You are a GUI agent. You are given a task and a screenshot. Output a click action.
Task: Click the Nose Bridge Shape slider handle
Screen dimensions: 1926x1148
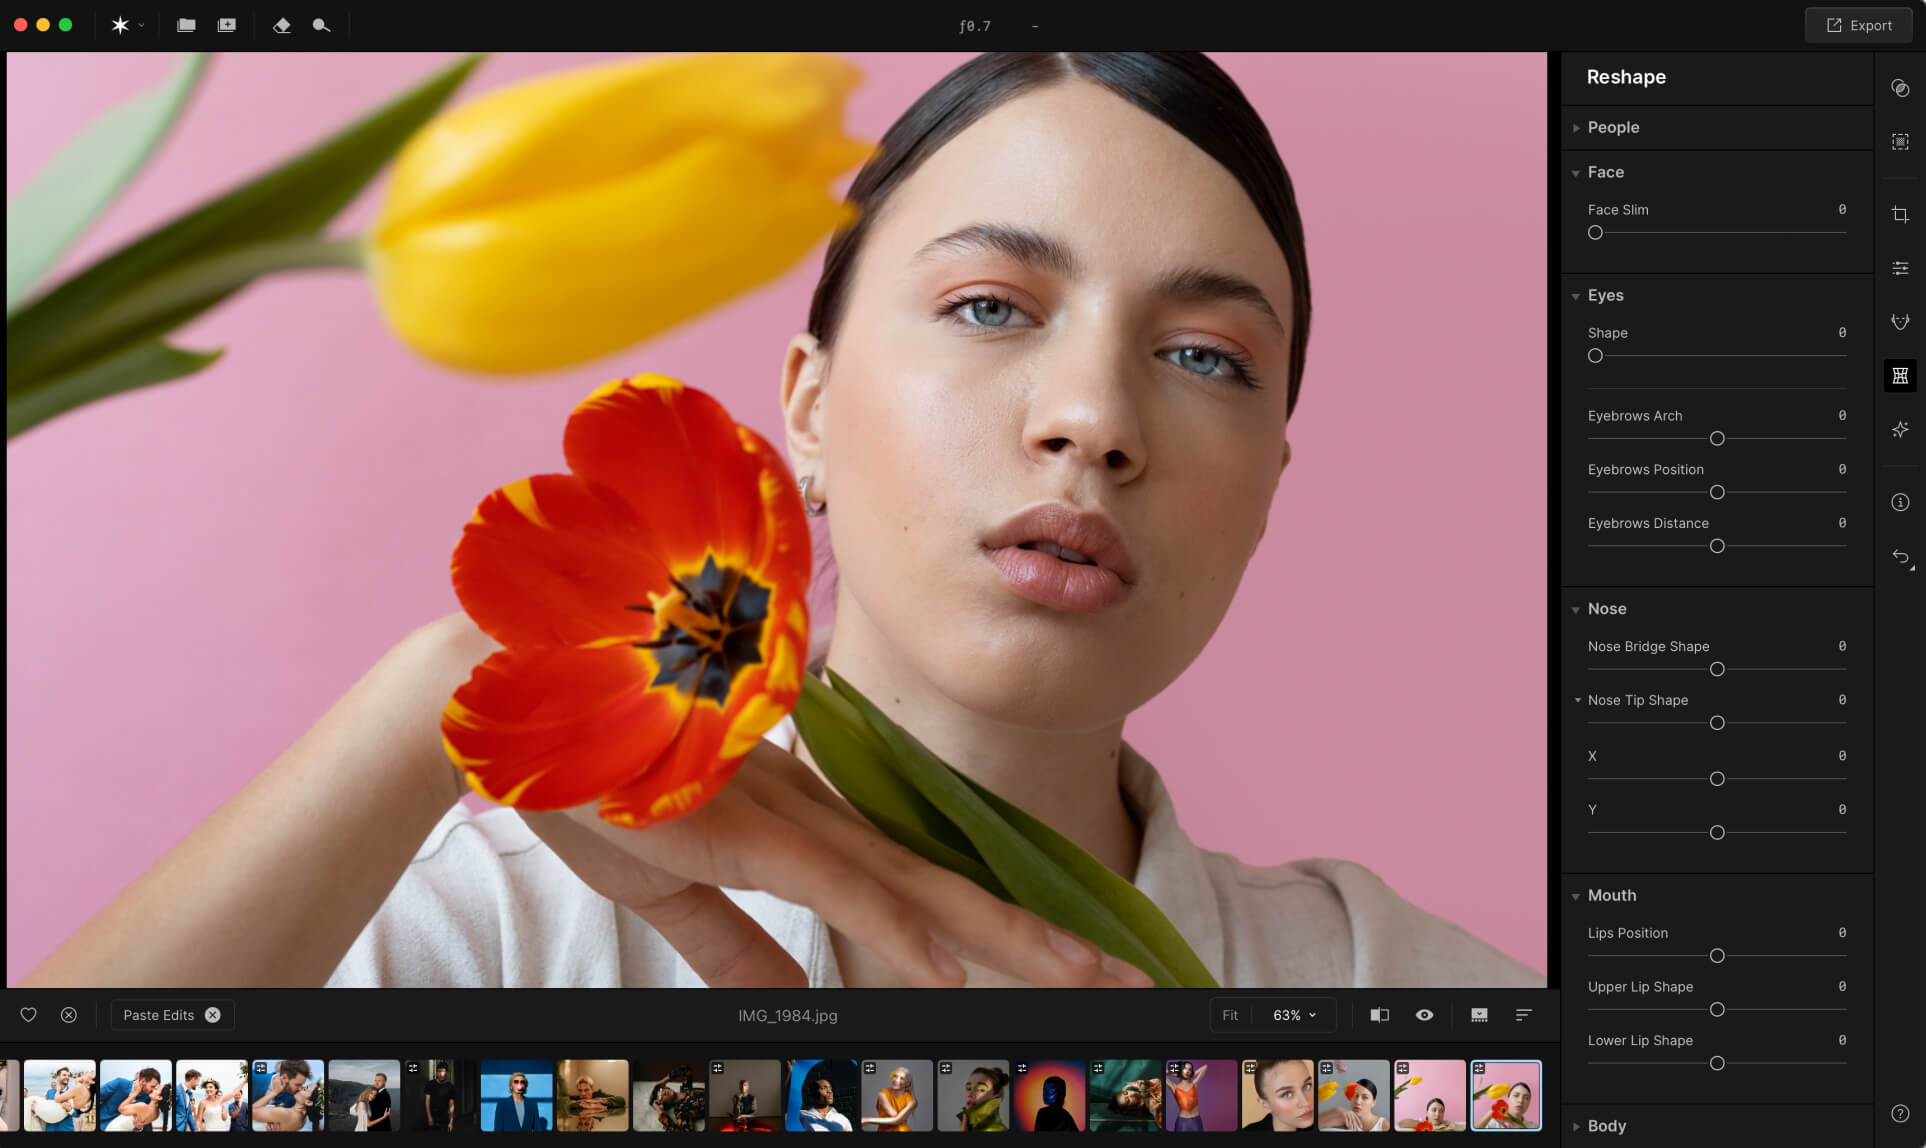(x=1717, y=670)
